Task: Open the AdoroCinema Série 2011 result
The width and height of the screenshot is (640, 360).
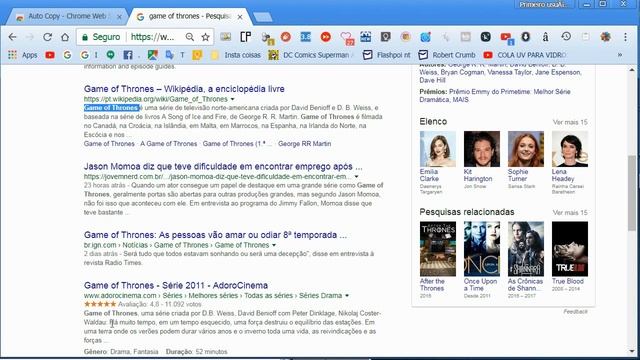Action: point(176,285)
